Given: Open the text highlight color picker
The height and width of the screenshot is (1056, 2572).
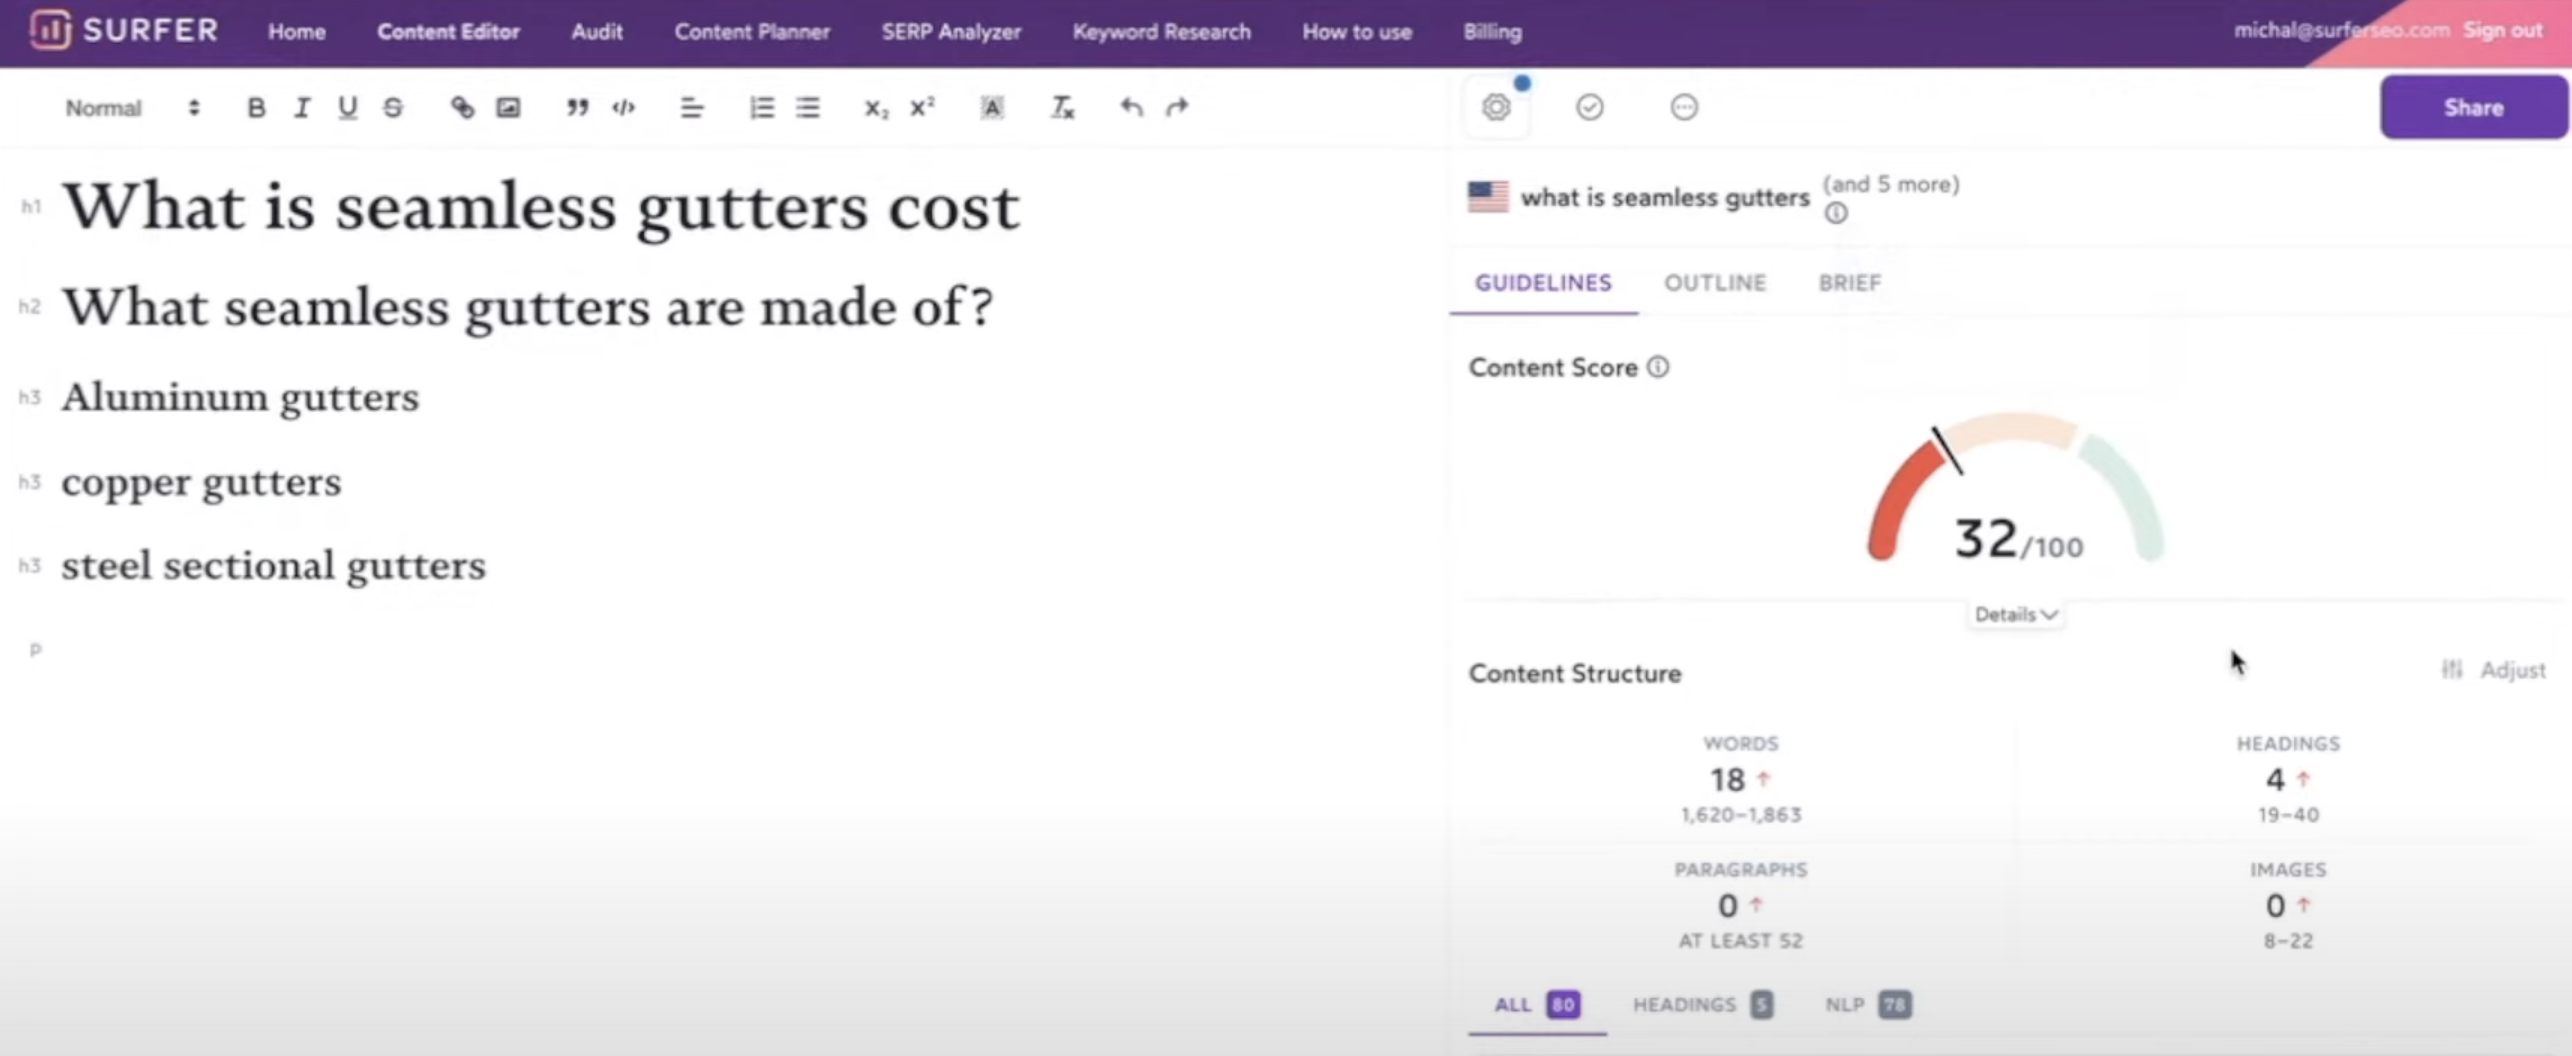Looking at the screenshot, I should click(x=991, y=108).
